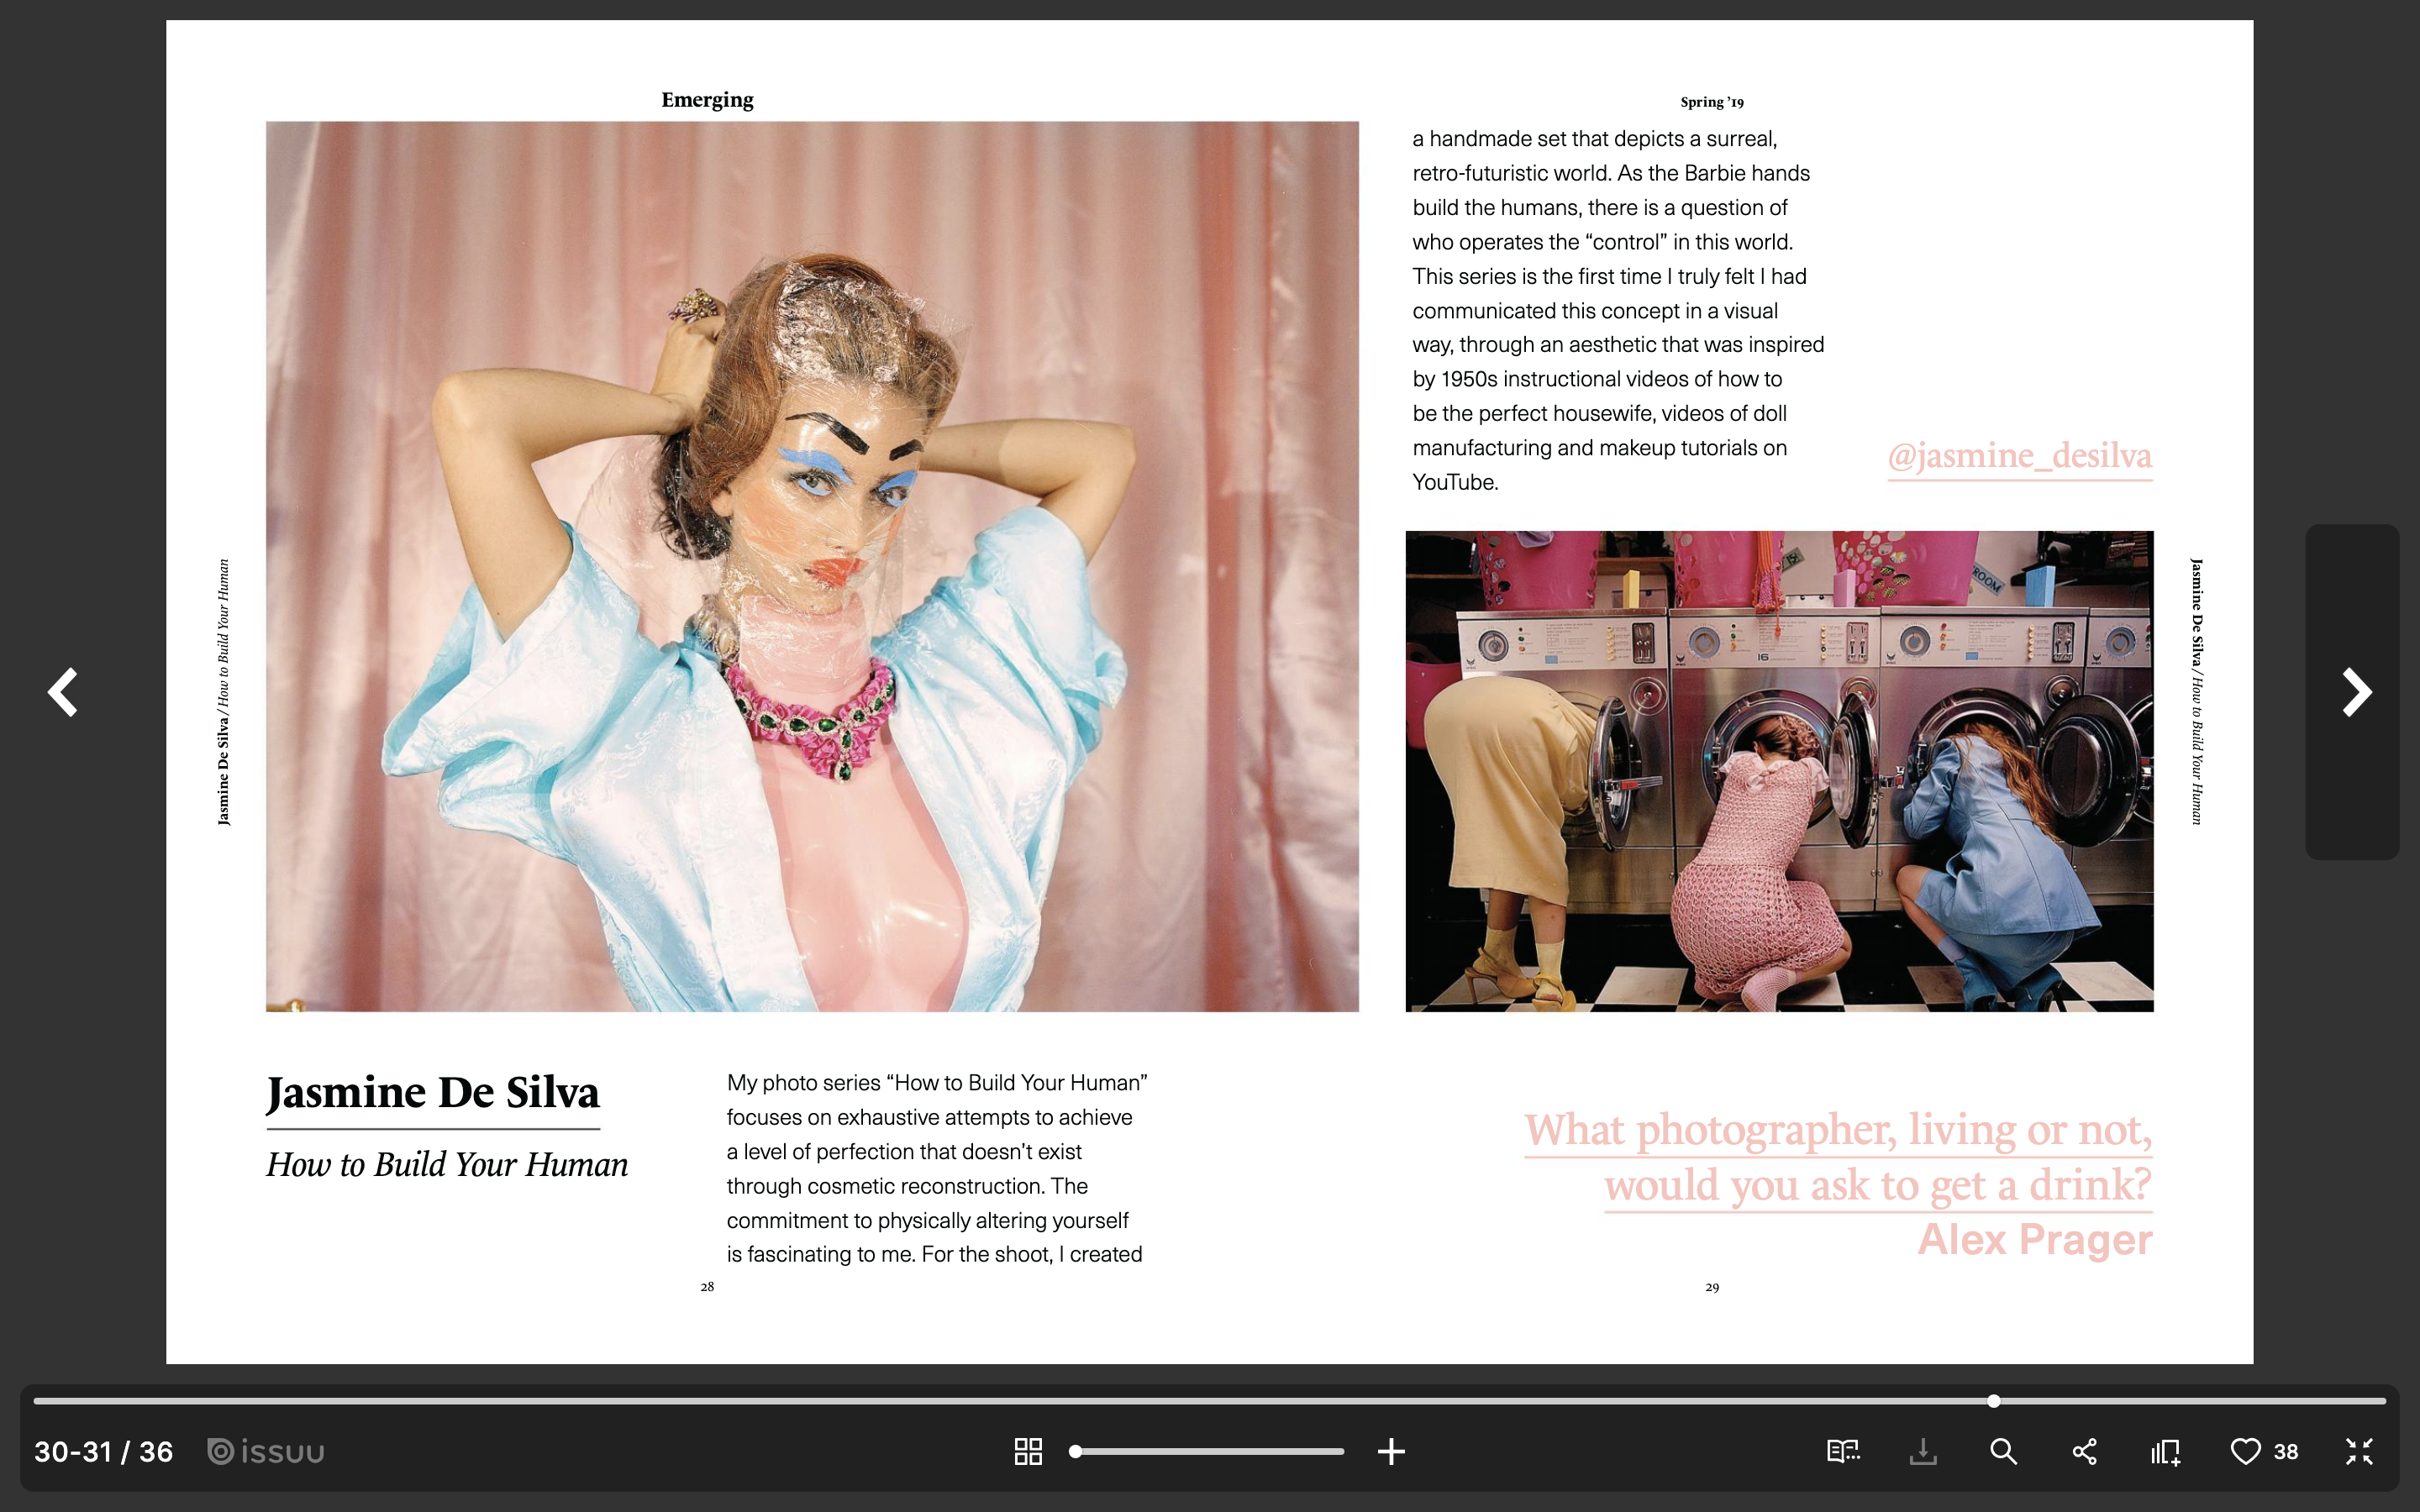Viewport: 2420px width, 1512px height.
Task: Click the laundromat photo on right page
Action: tap(1778, 771)
